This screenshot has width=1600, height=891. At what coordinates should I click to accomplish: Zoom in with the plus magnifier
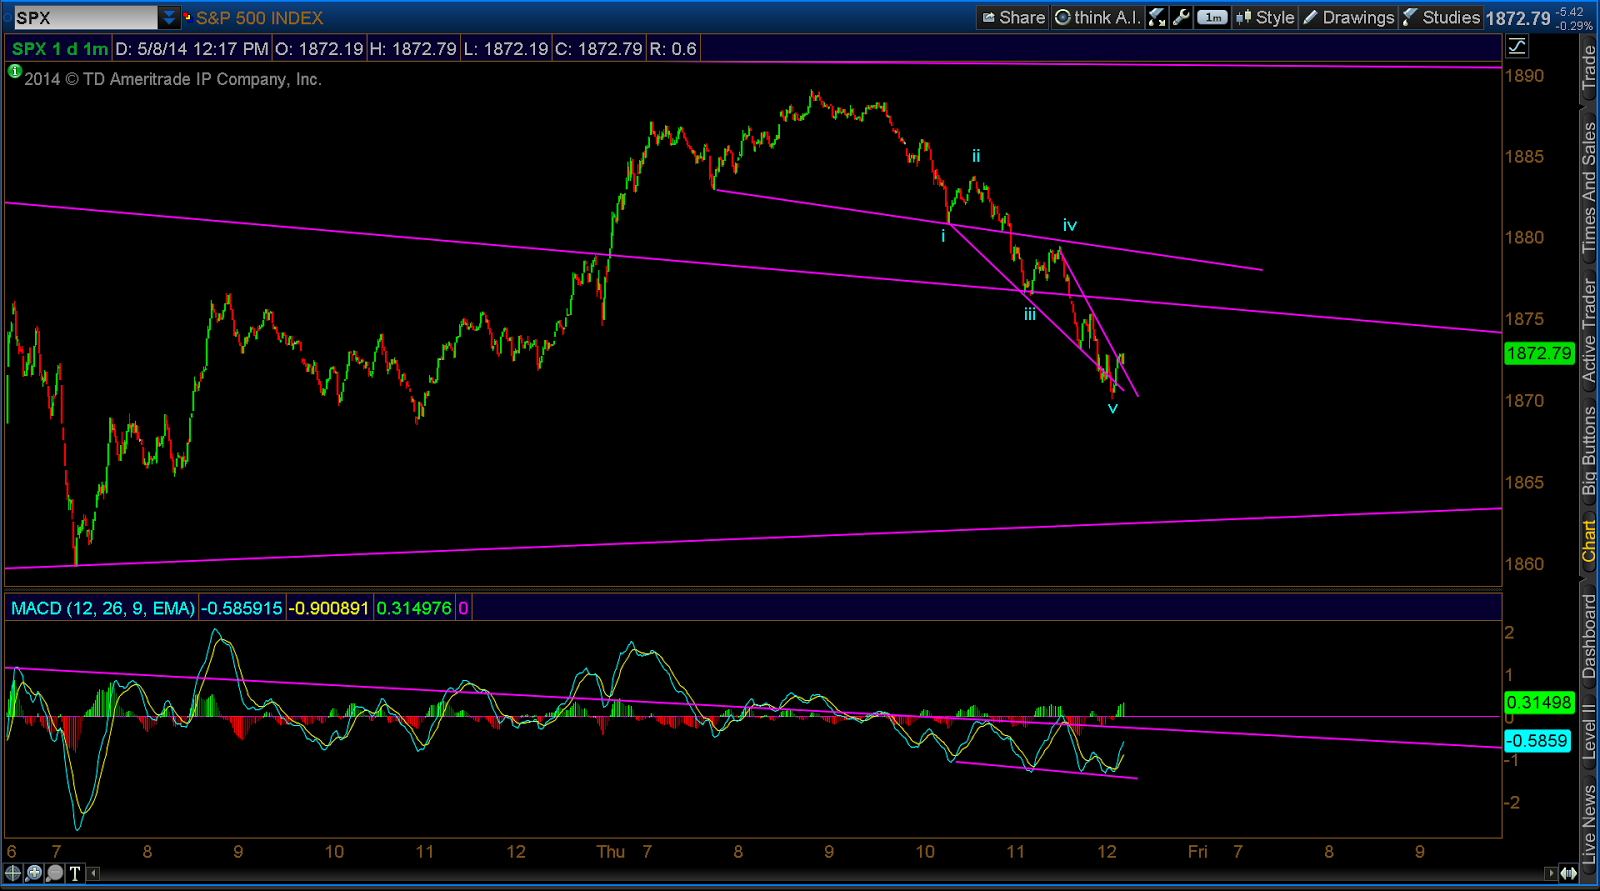point(34,873)
